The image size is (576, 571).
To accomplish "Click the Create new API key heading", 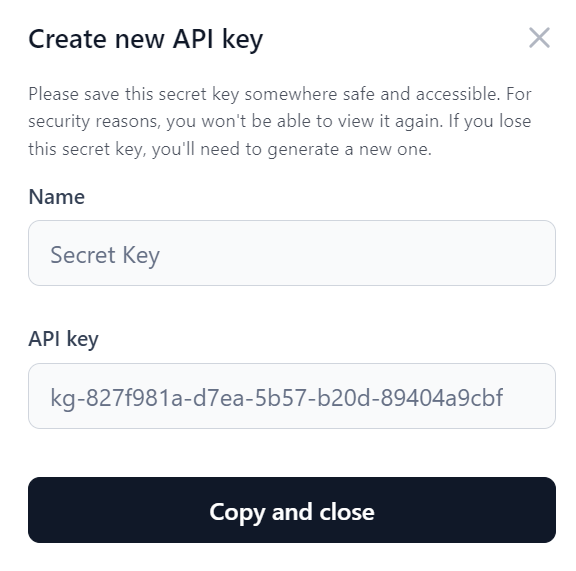I will pos(146,39).
